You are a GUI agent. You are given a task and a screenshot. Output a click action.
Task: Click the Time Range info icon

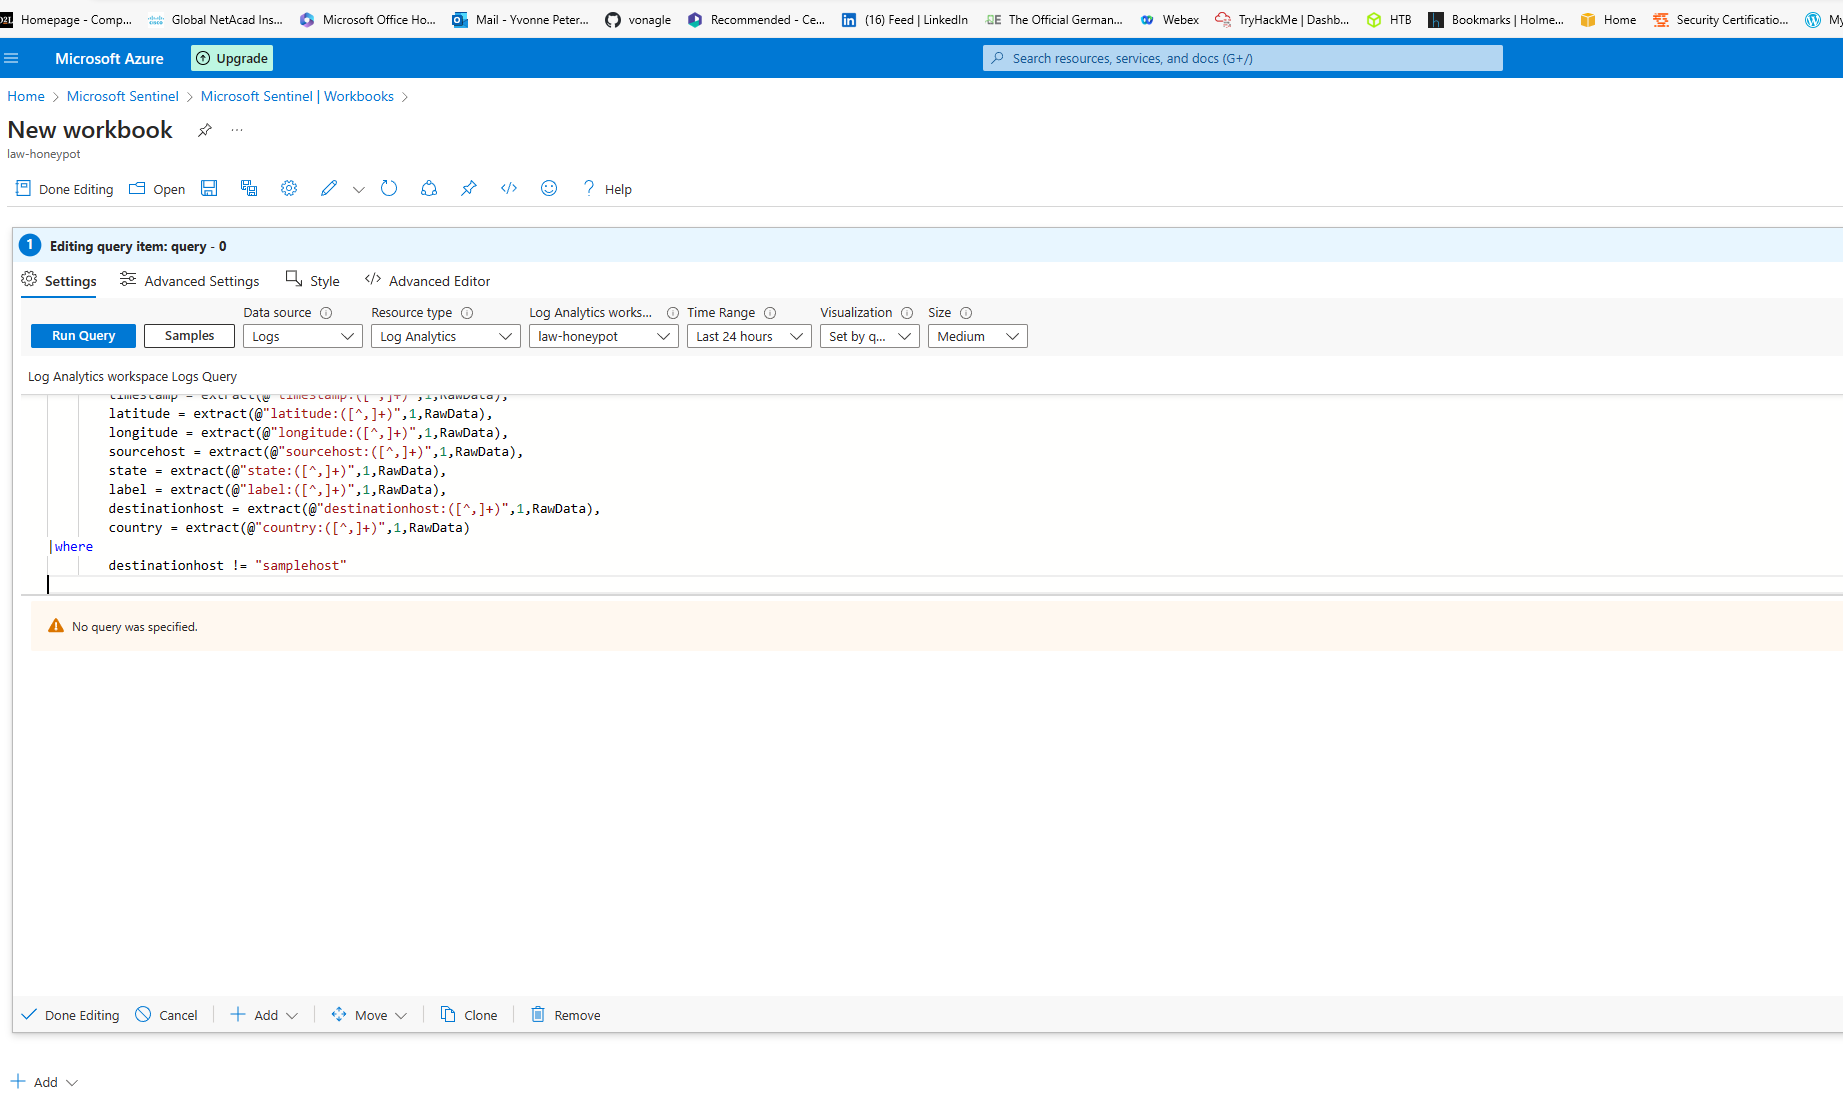click(x=770, y=313)
